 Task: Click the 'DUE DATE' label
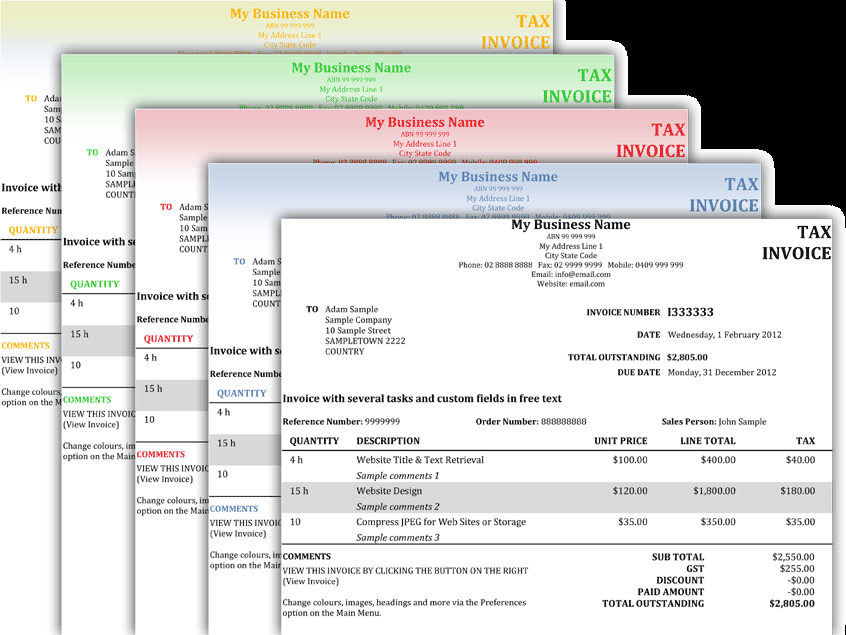[639, 372]
